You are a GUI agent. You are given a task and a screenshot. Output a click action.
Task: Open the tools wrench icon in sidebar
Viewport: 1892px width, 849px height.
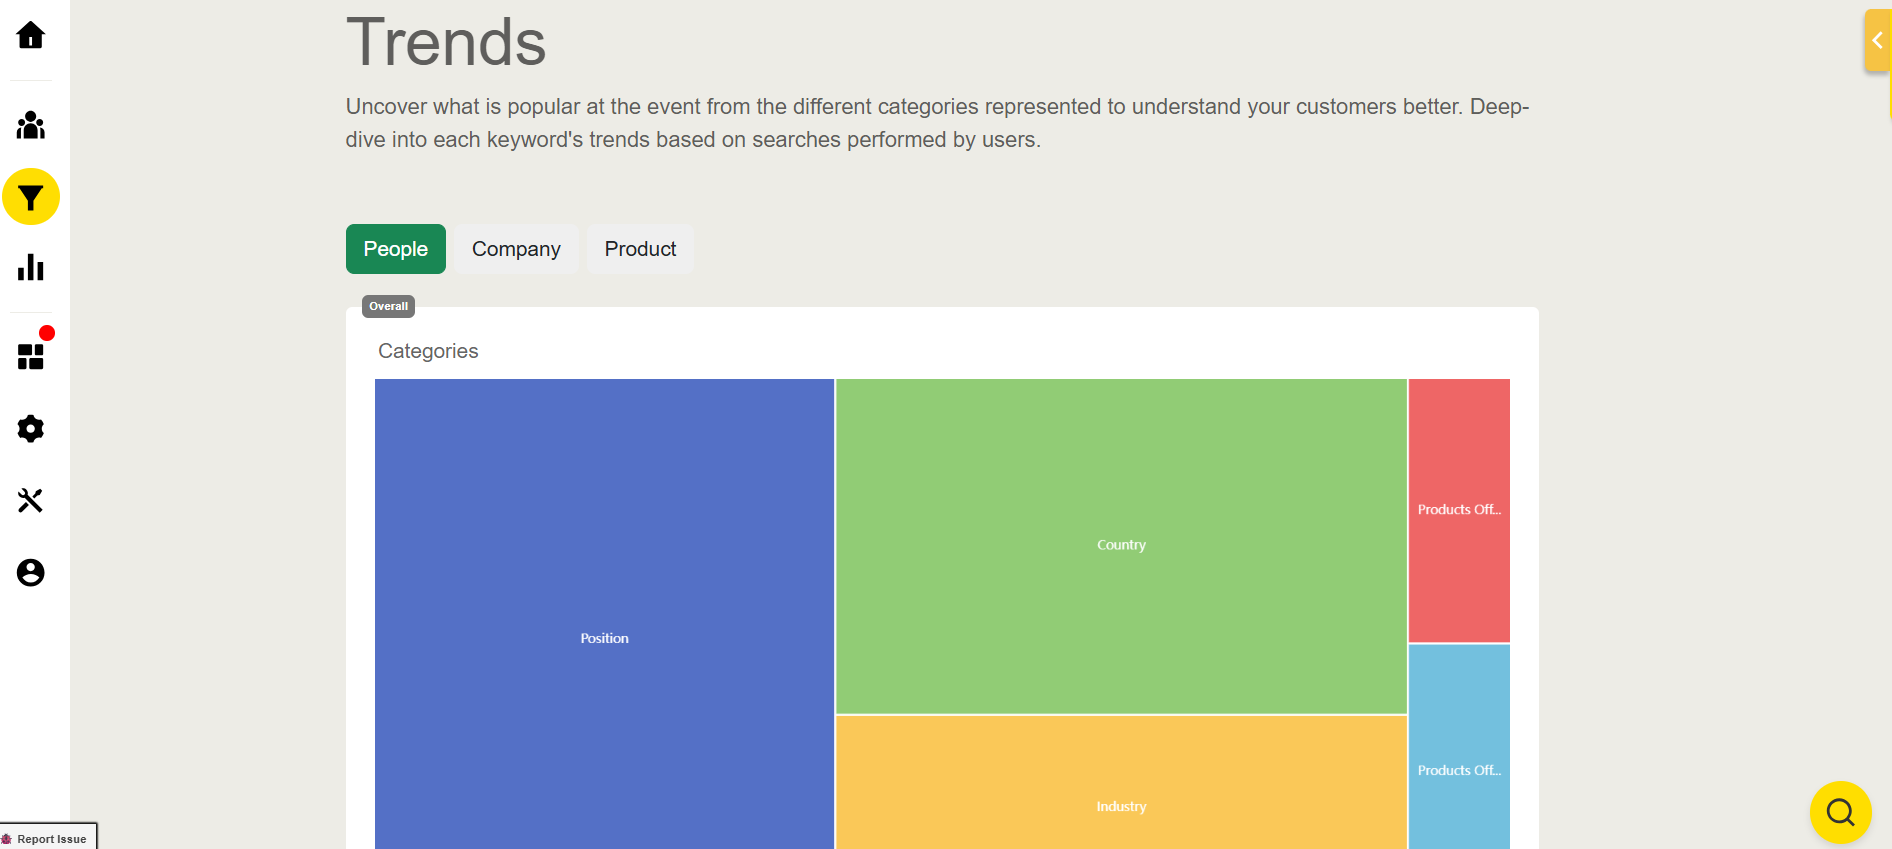coord(31,500)
